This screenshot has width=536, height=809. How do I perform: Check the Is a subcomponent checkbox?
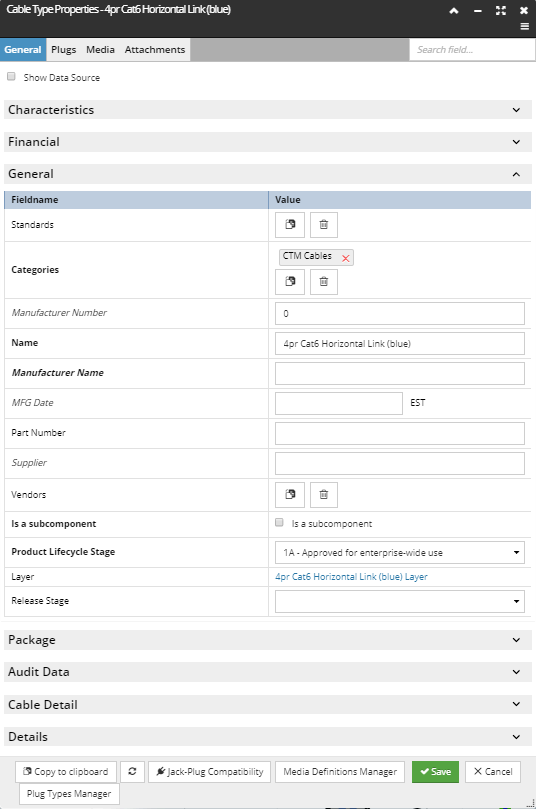[x=279, y=523]
